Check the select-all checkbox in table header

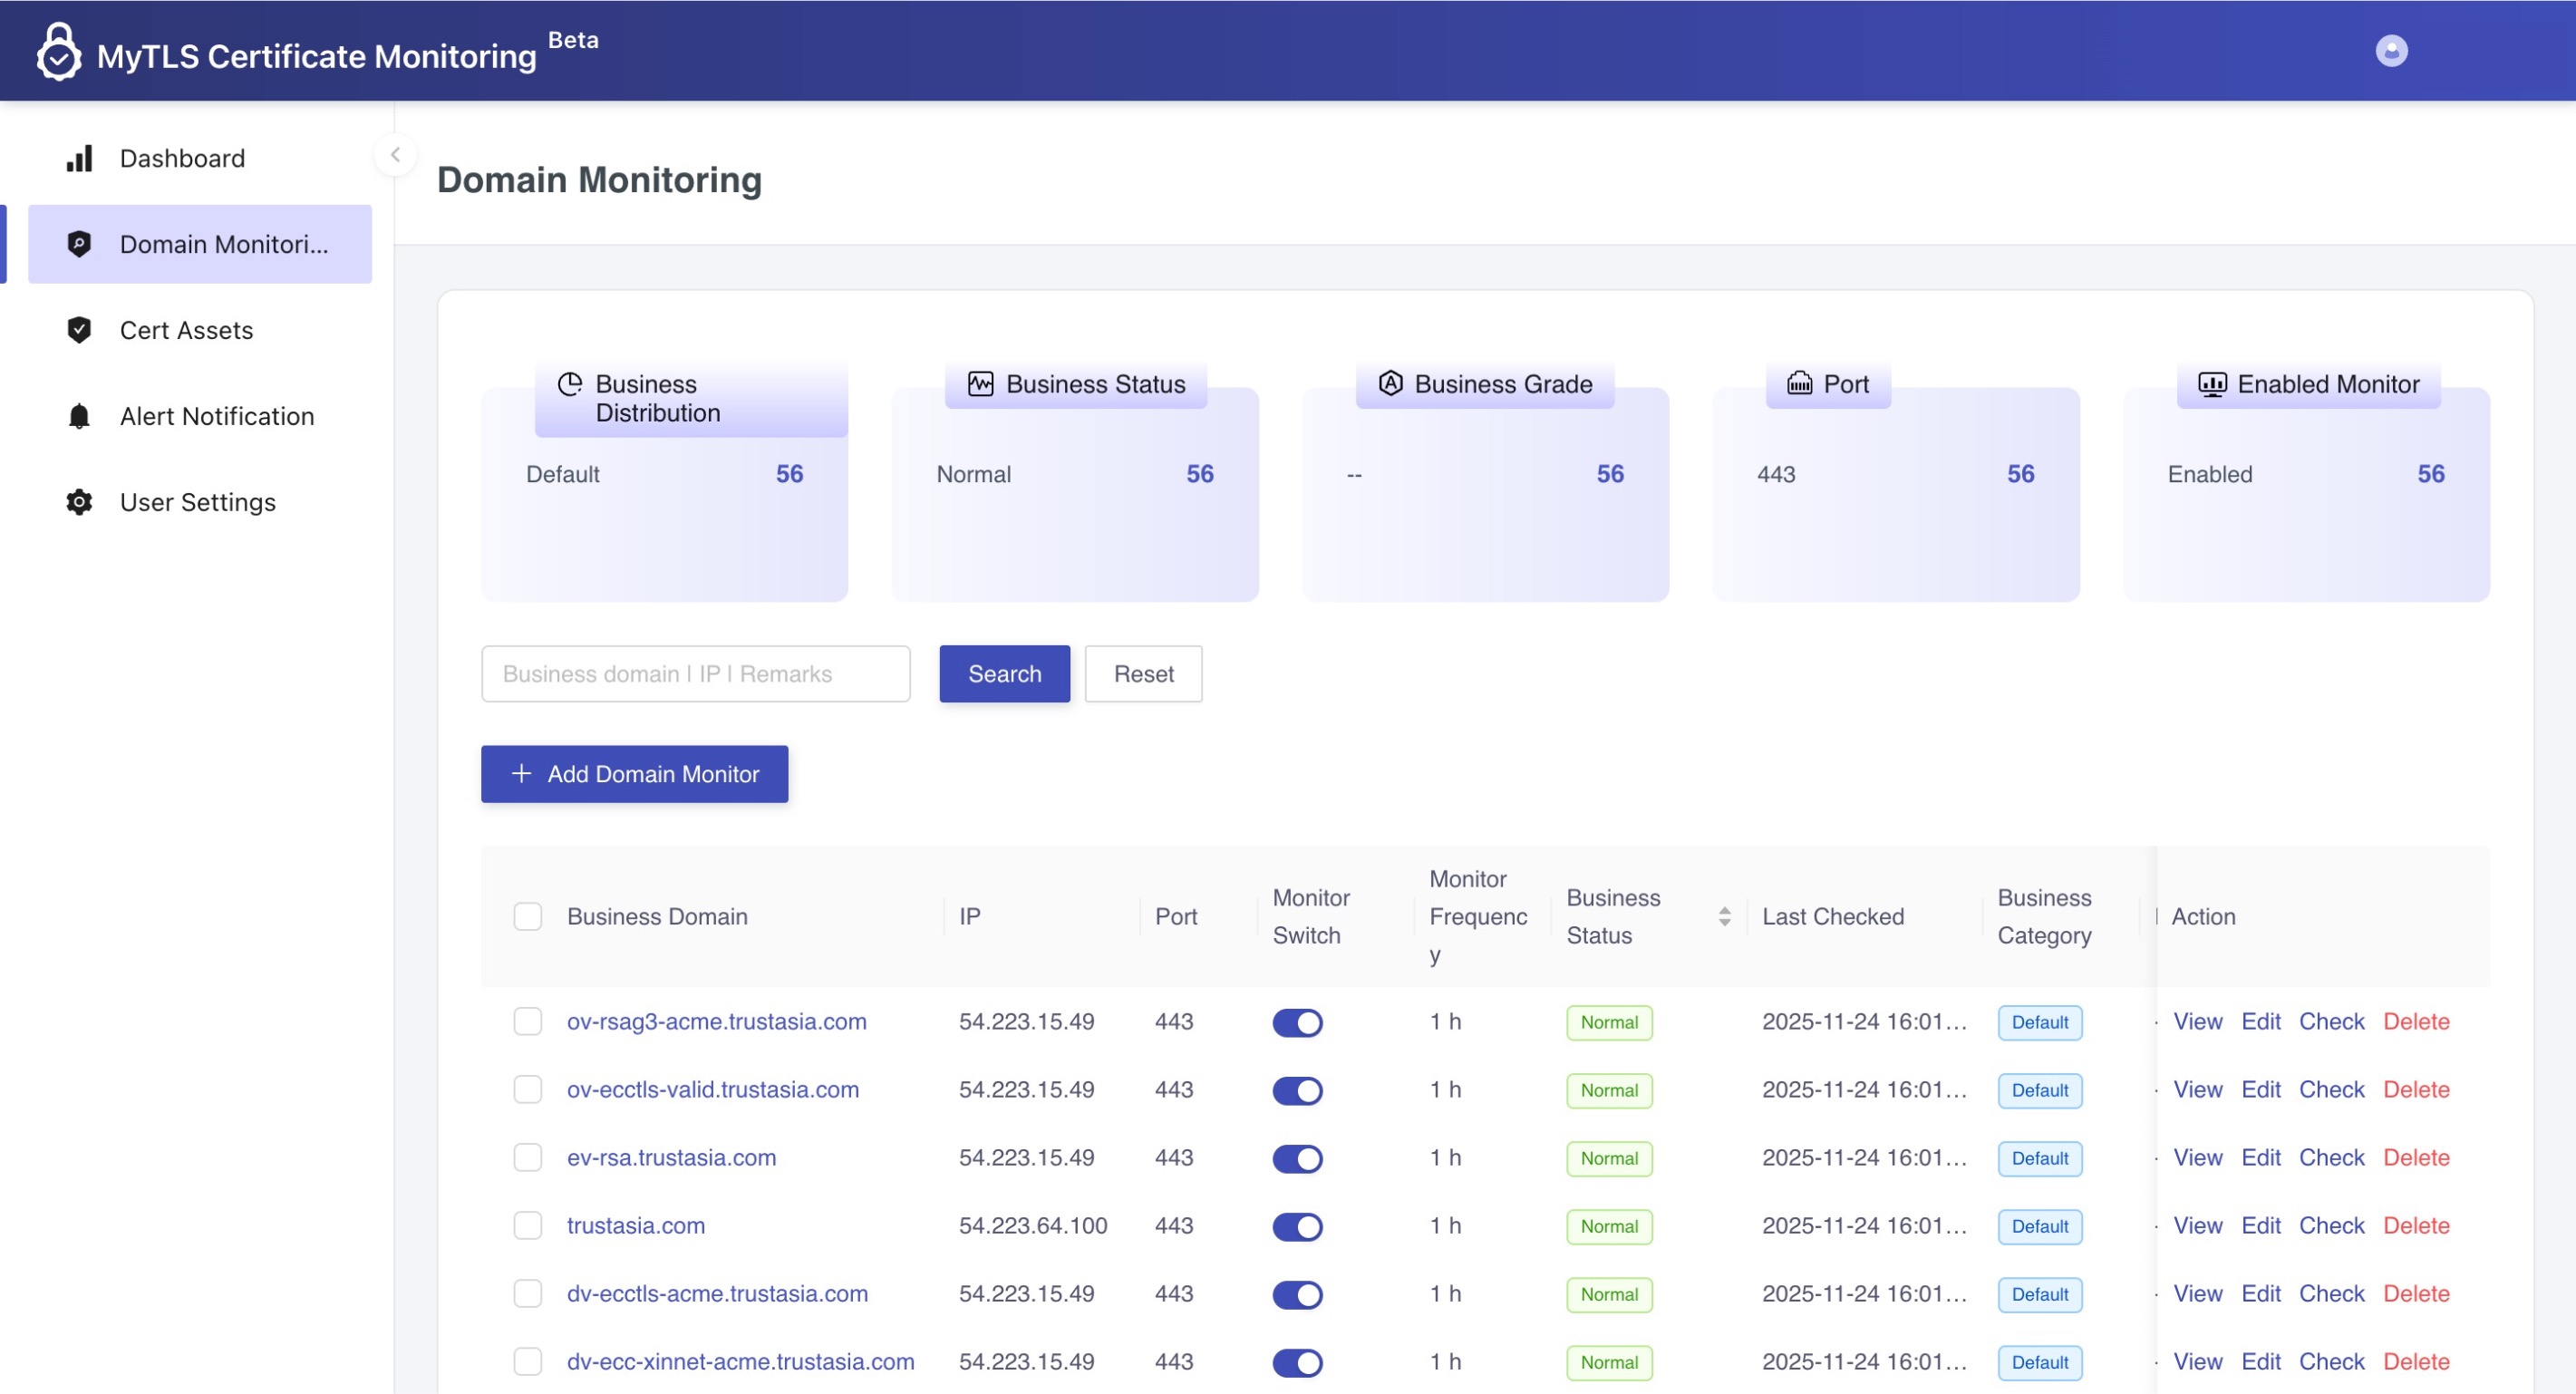coord(528,915)
